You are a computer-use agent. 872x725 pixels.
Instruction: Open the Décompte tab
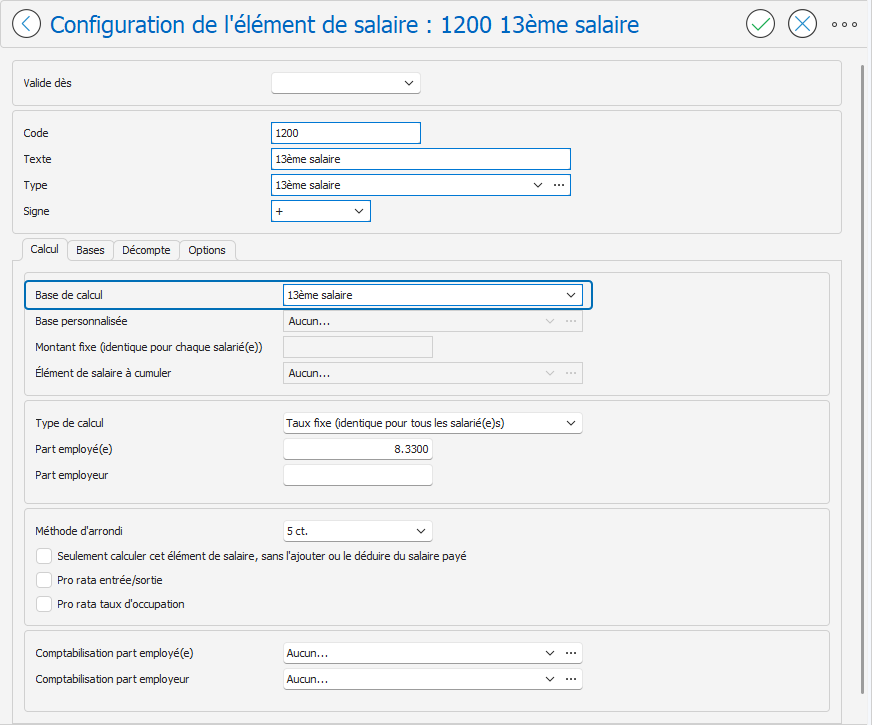[x=146, y=250]
